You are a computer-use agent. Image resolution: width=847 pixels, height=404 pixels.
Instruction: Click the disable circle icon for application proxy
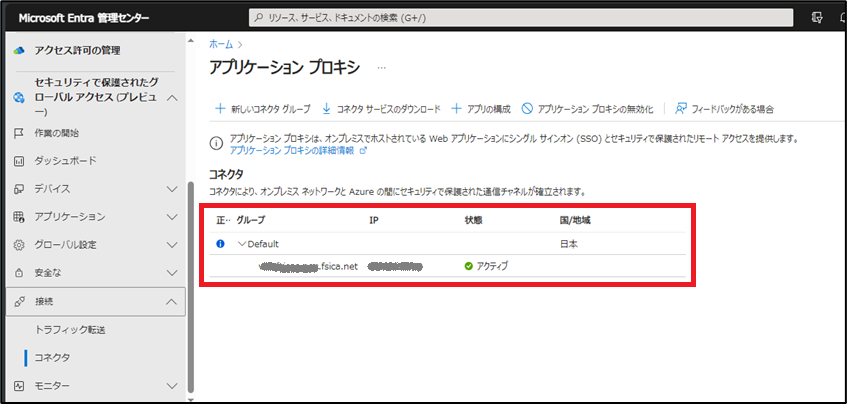[527, 109]
